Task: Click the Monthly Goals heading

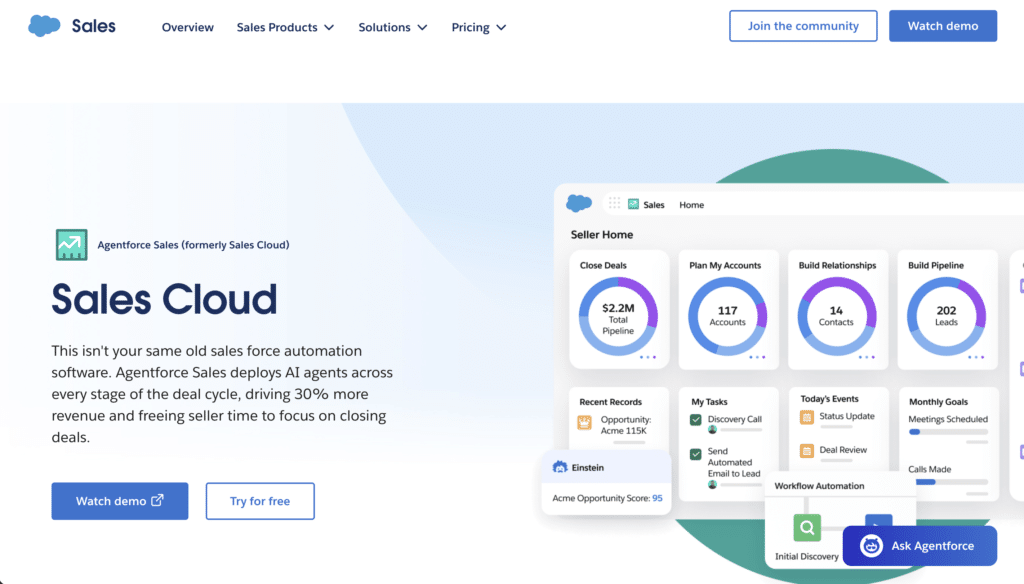Action: click(x=938, y=402)
